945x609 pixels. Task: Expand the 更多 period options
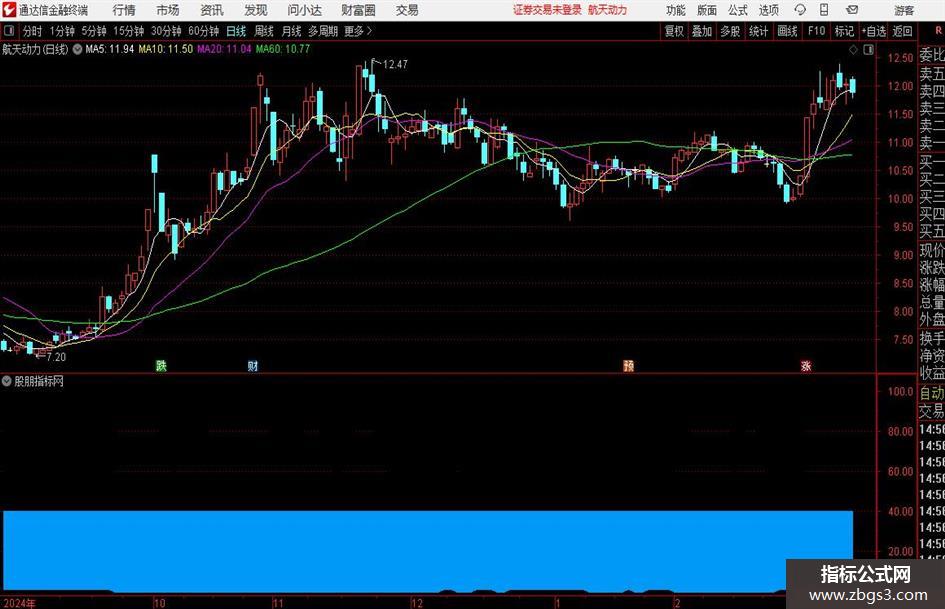(358, 31)
